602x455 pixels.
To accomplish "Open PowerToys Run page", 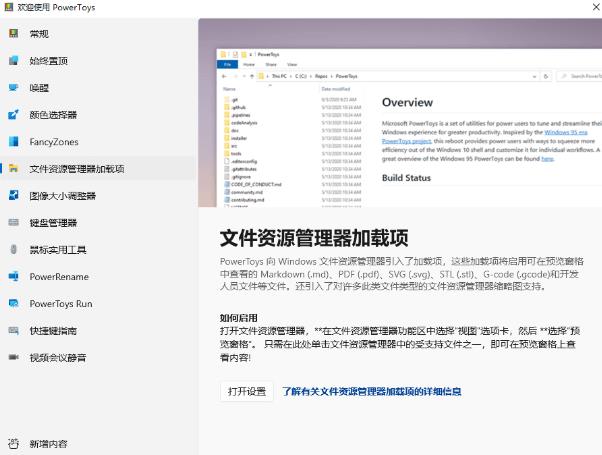I will pos(98,303).
